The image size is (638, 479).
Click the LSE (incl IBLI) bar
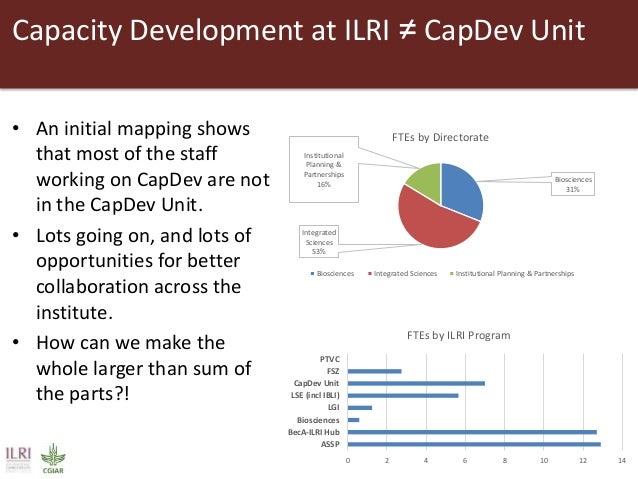click(x=403, y=396)
